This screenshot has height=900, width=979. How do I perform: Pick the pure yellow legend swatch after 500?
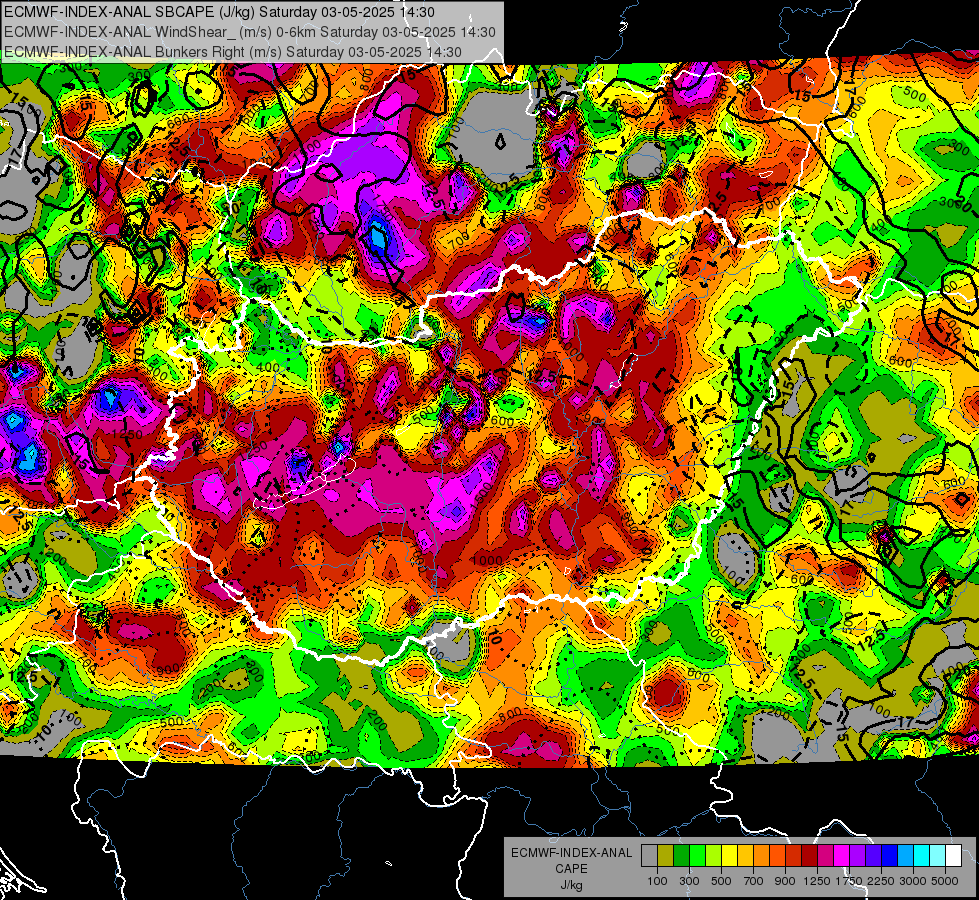click(729, 856)
